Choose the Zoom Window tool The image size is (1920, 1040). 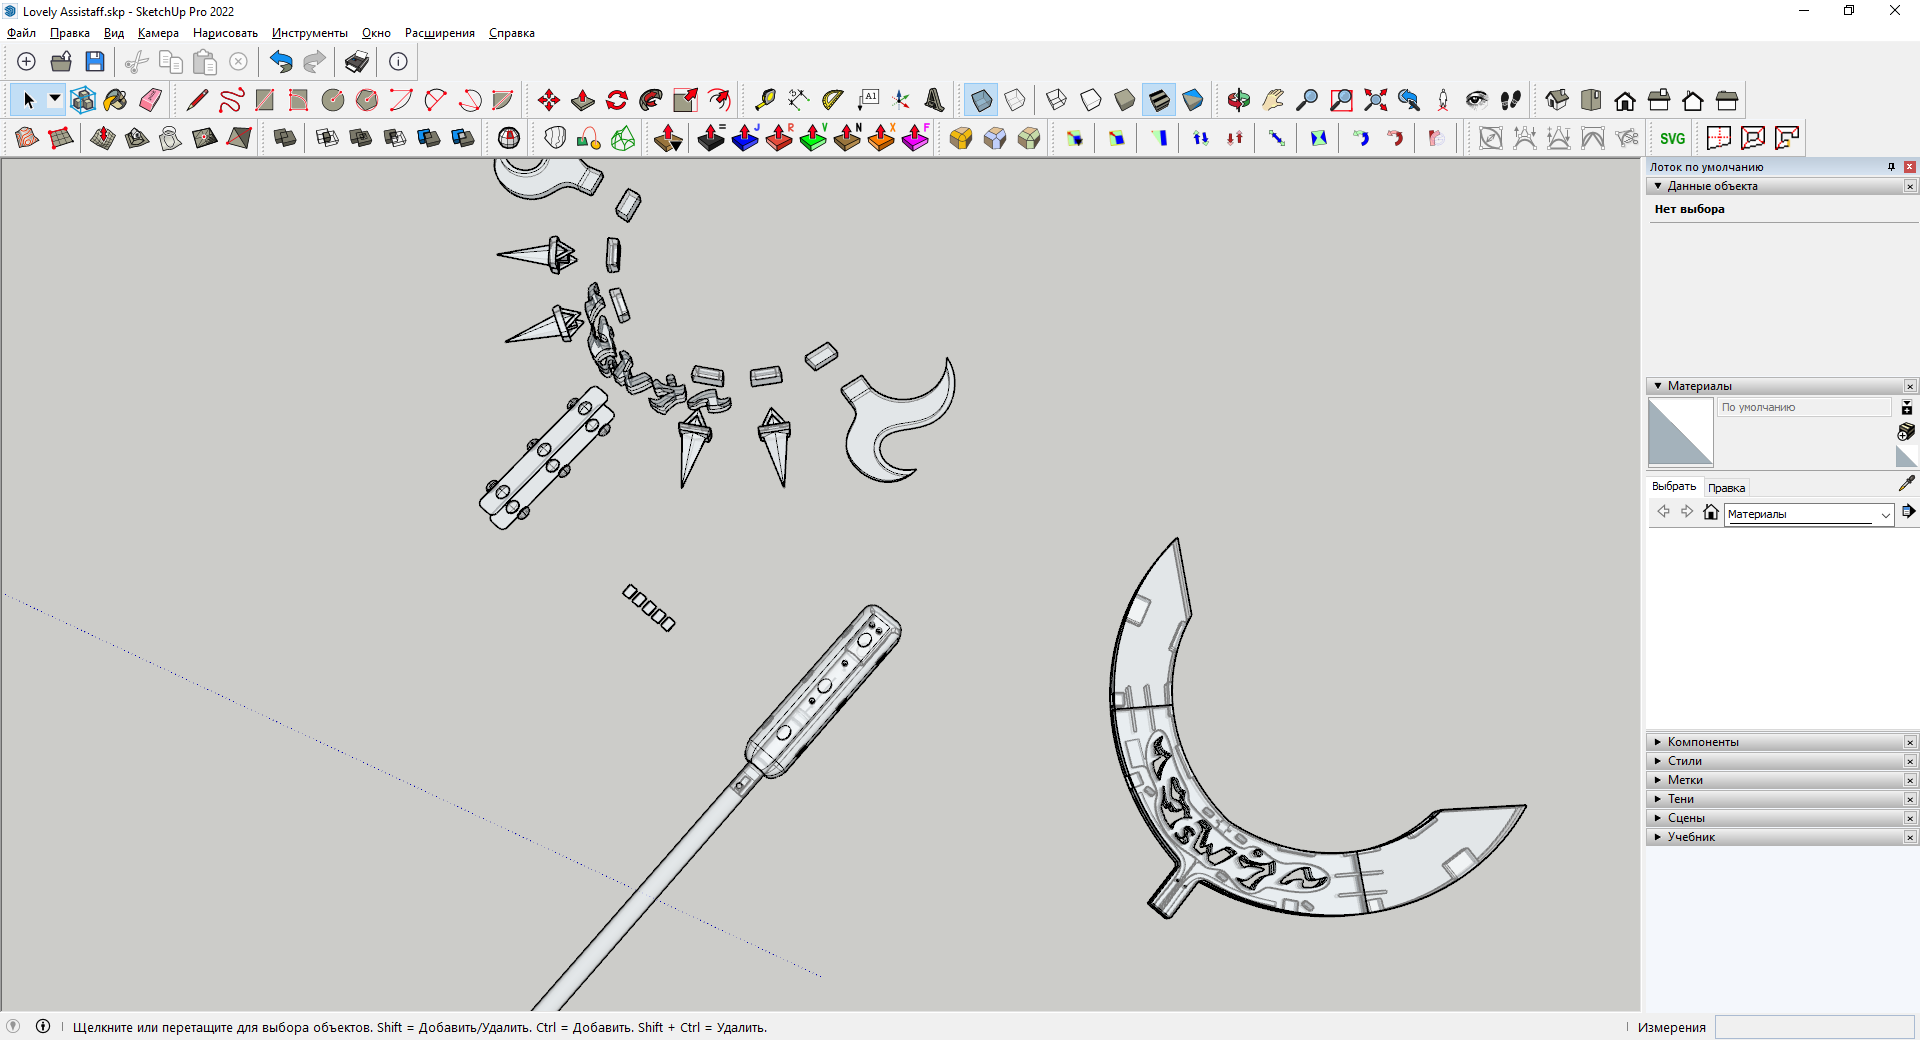click(1341, 100)
